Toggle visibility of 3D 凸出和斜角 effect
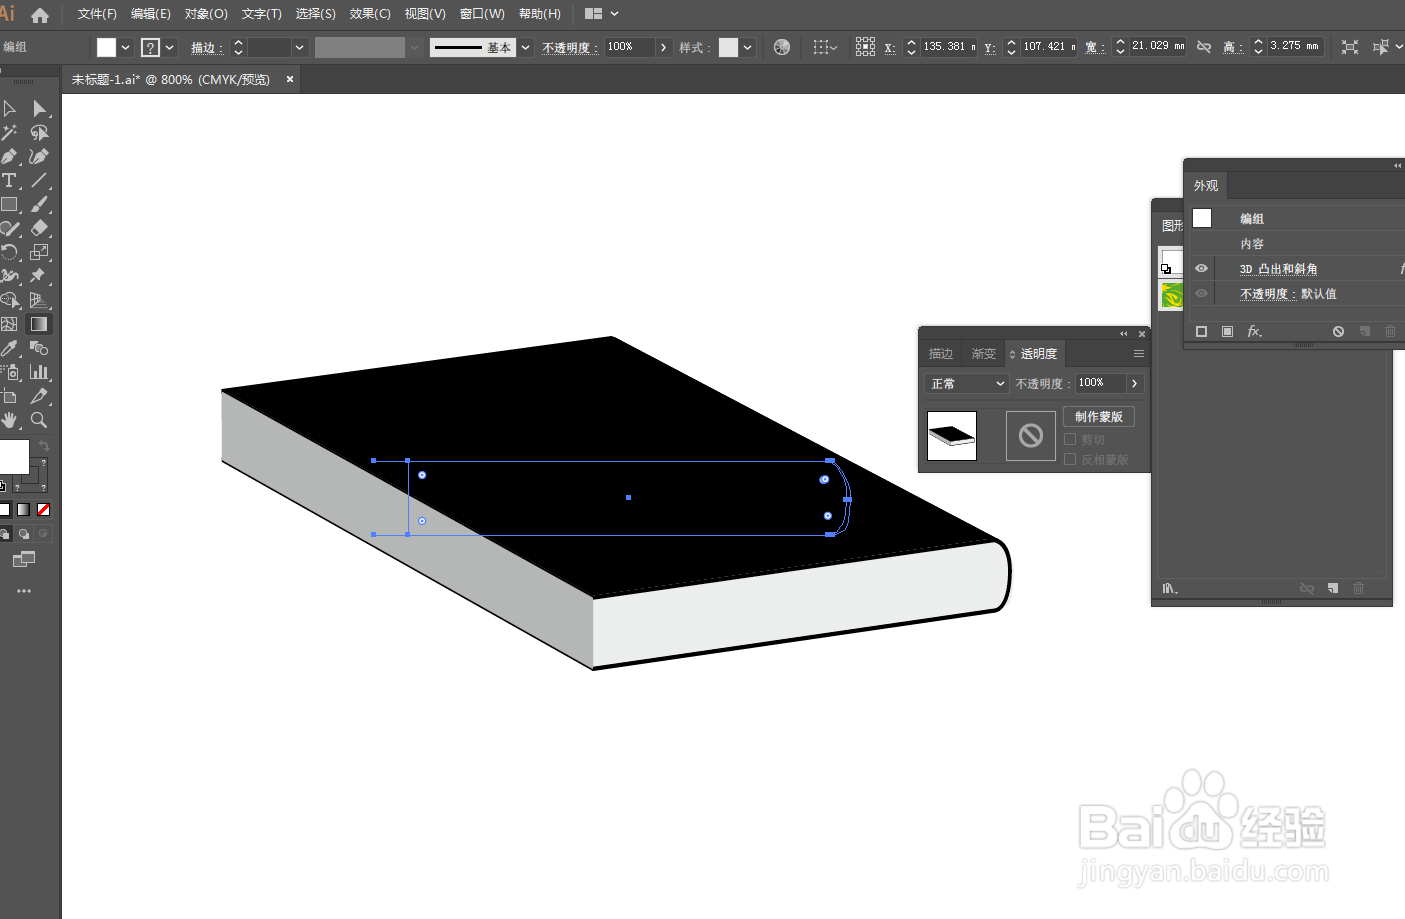This screenshot has width=1405, height=919. [1201, 268]
